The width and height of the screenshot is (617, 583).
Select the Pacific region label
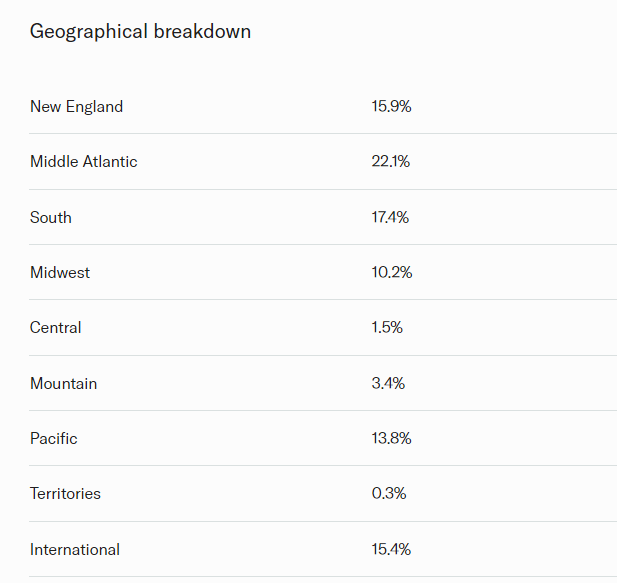[54, 439]
